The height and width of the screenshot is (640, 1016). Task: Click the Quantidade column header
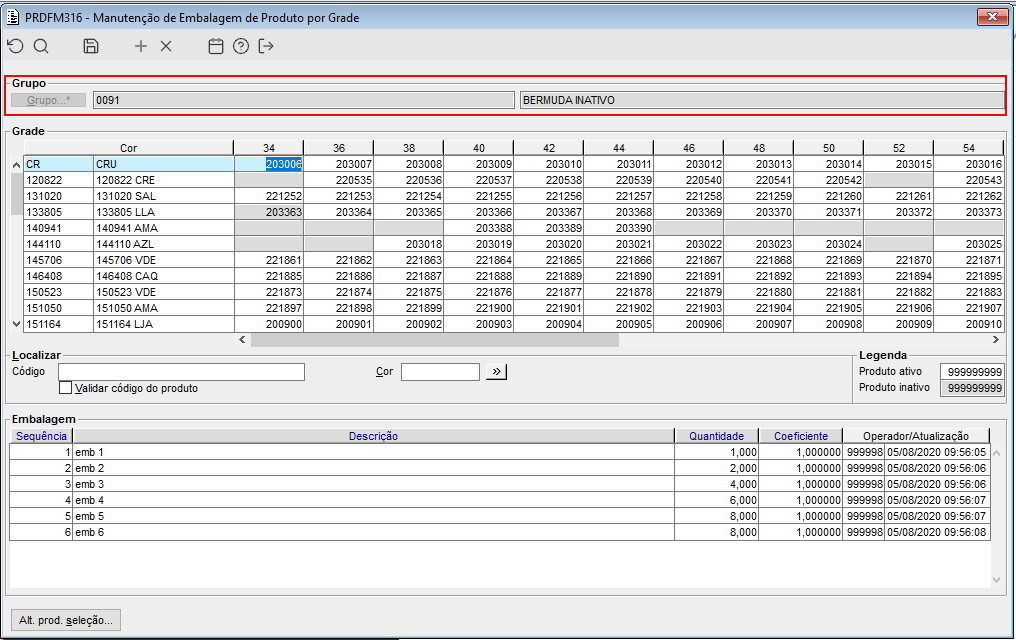click(x=716, y=436)
